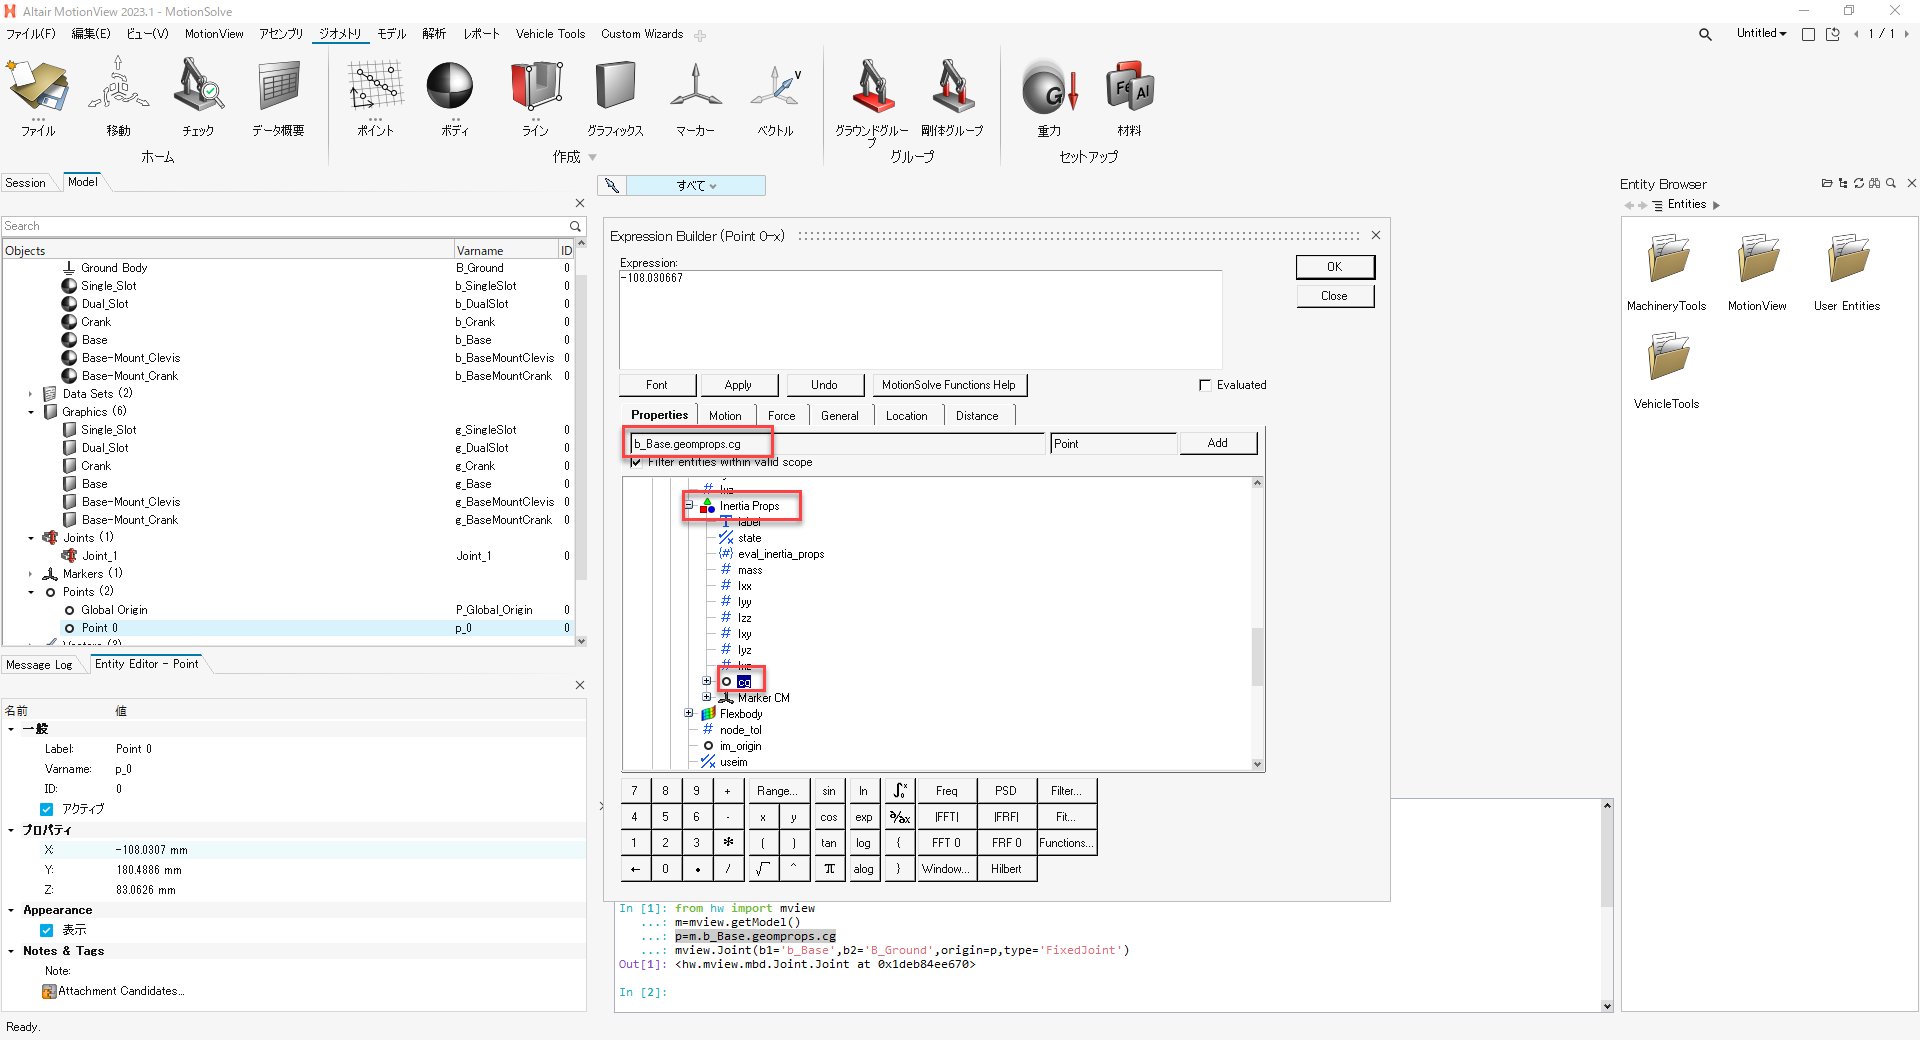
Task: Open the 重力 gravity setup
Action: (1049, 96)
